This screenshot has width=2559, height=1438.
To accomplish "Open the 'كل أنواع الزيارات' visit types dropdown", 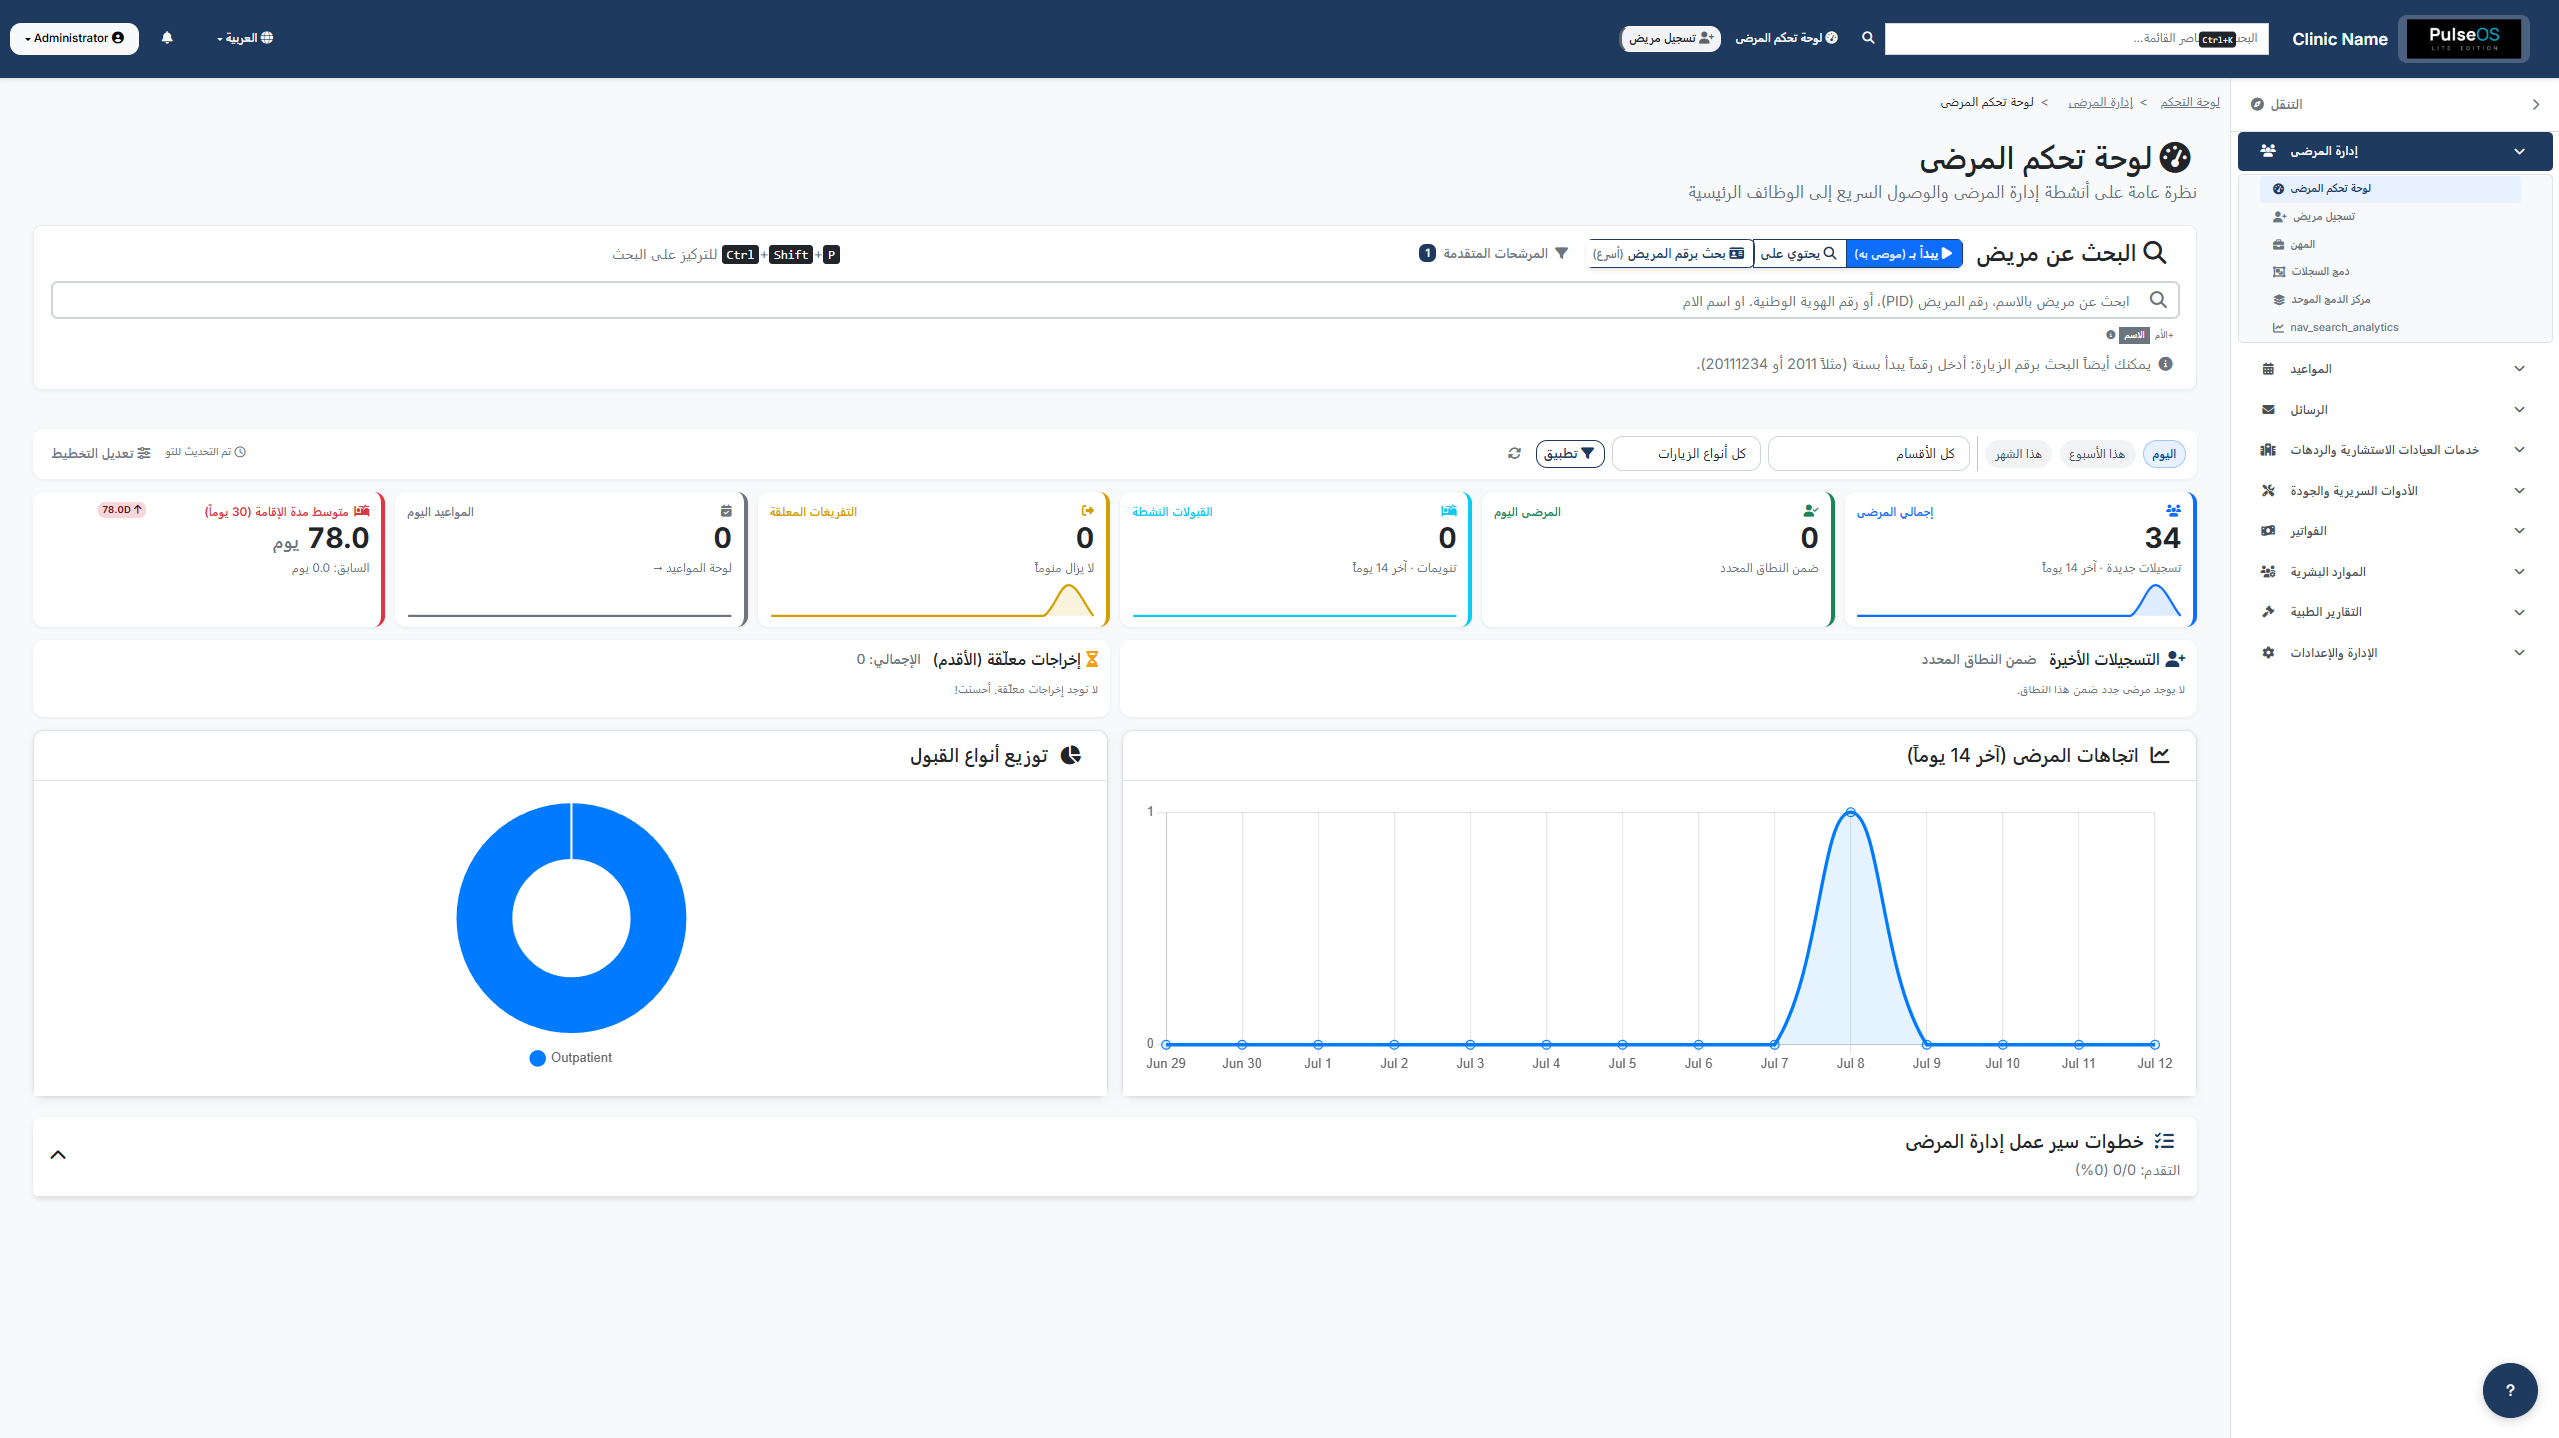I will pyautogui.click(x=1686, y=454).
